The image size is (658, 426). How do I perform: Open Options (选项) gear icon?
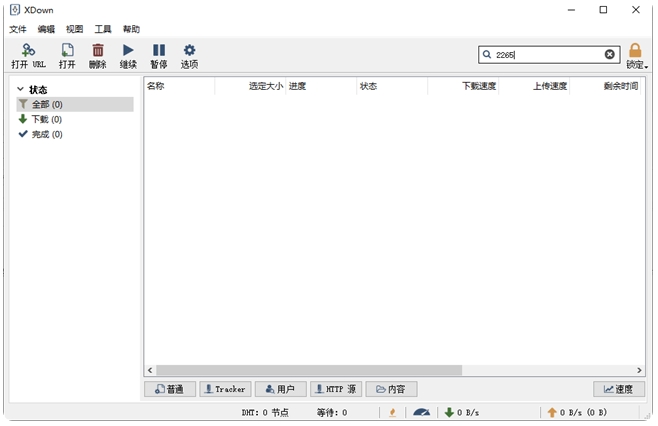pyautogui.click(x=189, y=50)
